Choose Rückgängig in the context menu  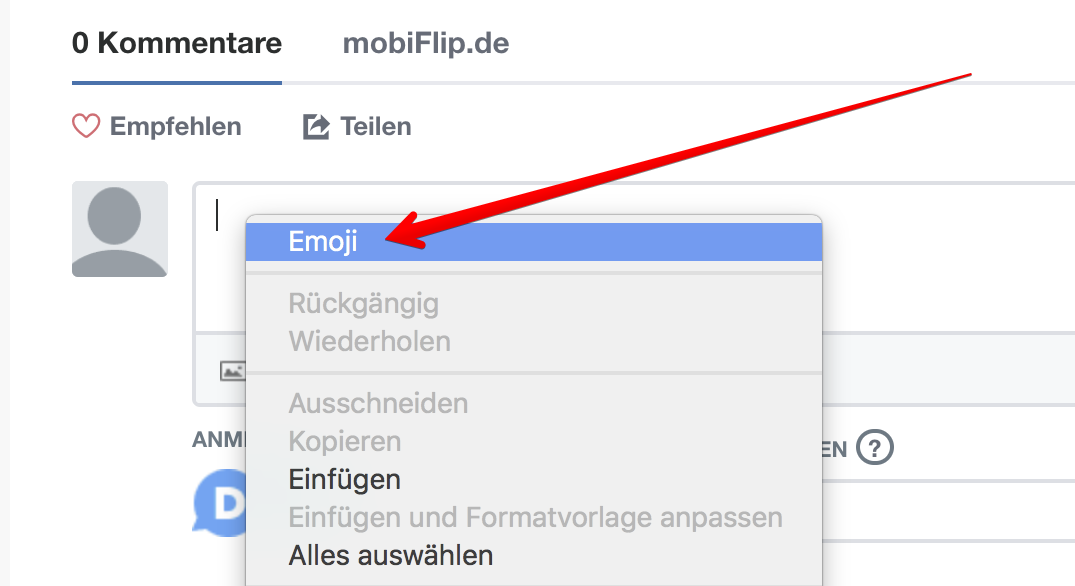363,303
